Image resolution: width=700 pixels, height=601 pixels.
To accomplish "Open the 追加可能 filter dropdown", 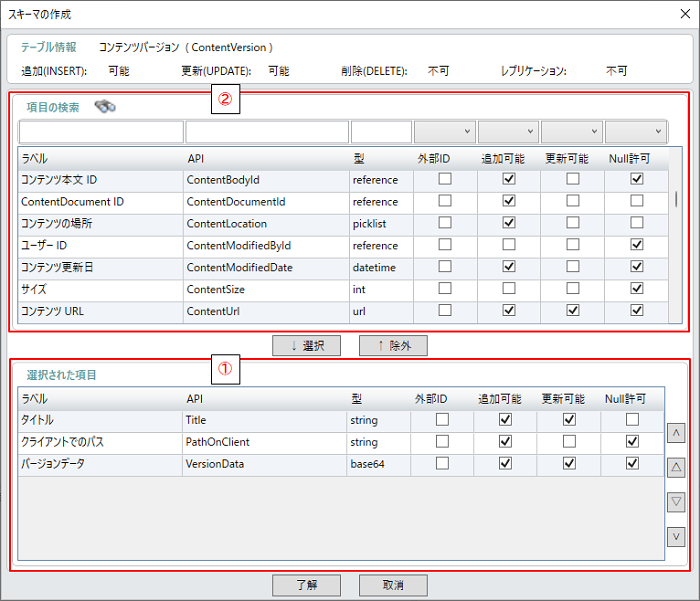I will point(508,132).
